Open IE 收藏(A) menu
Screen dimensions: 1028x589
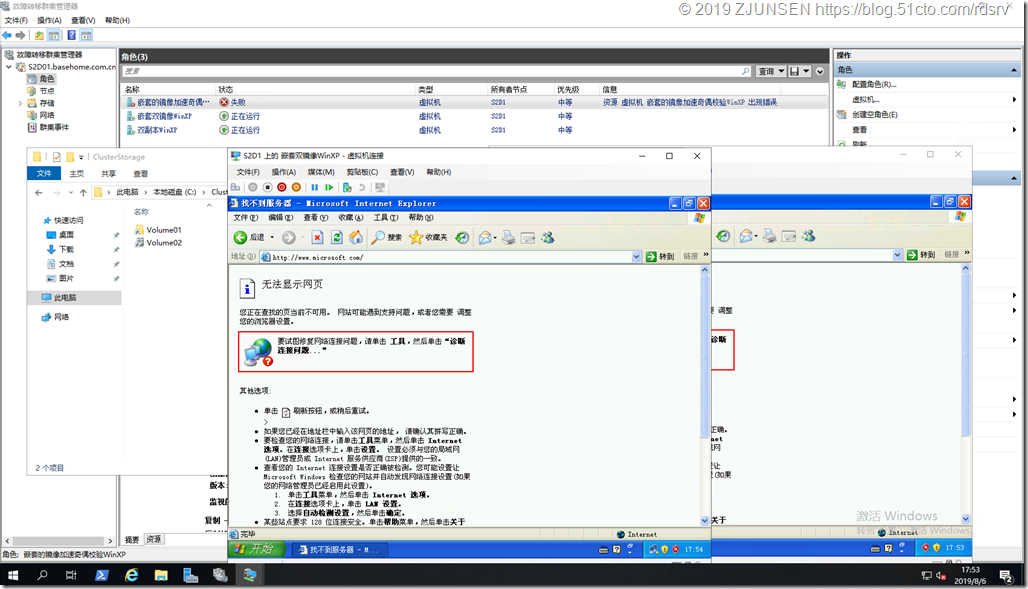click(350, 218)
